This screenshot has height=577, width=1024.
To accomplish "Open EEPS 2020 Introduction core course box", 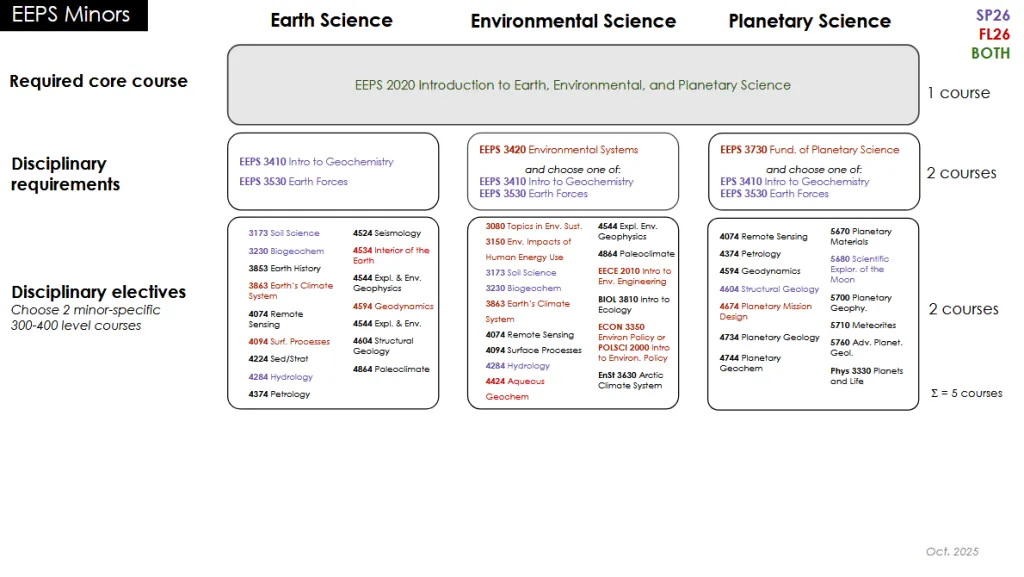I will coord(572,85).
